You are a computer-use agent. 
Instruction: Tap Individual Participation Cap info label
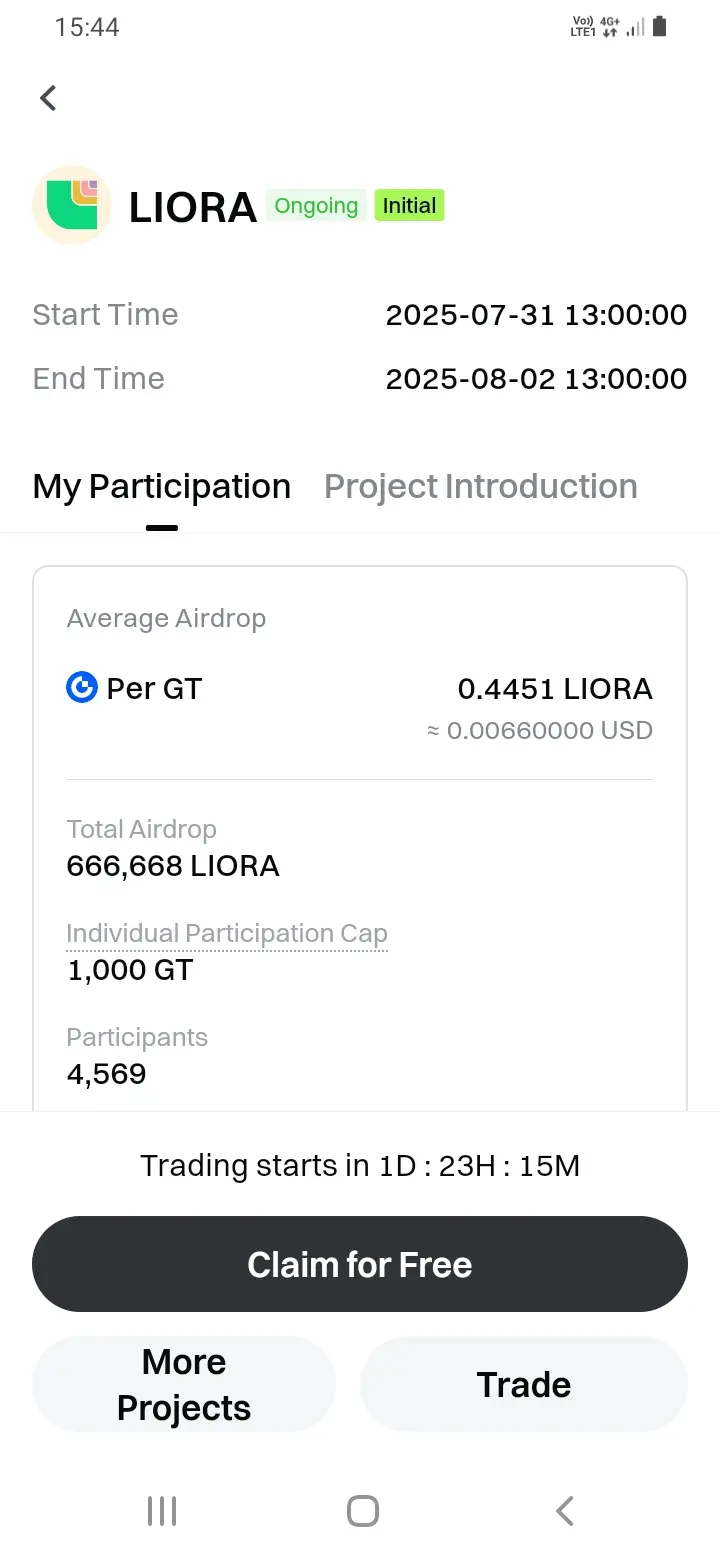(226, 934)
